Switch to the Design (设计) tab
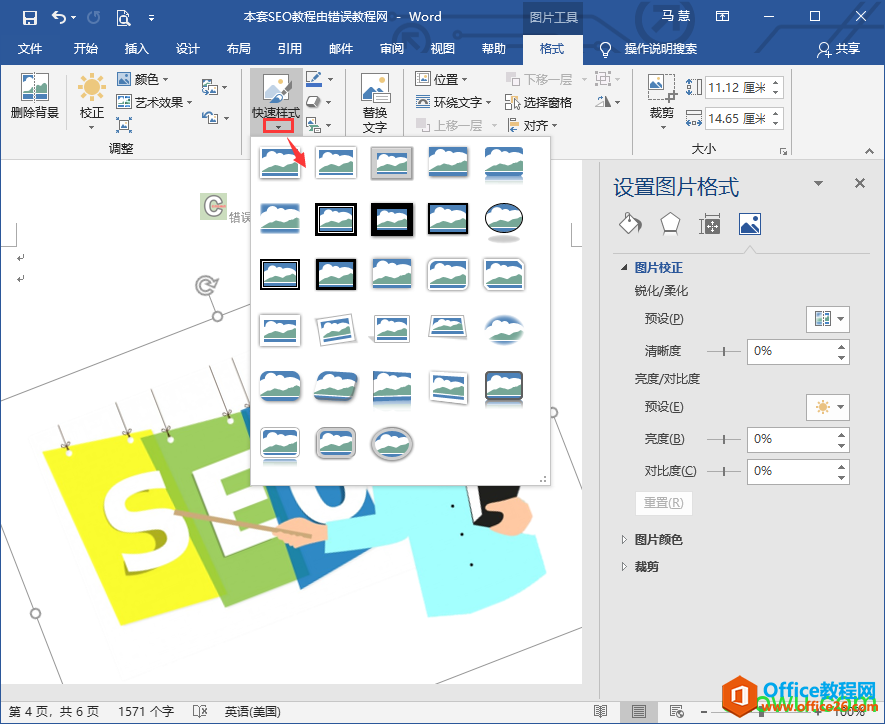The height and width of the screenshot is (724, 885). pyautogui.click(x=187, y=49)
